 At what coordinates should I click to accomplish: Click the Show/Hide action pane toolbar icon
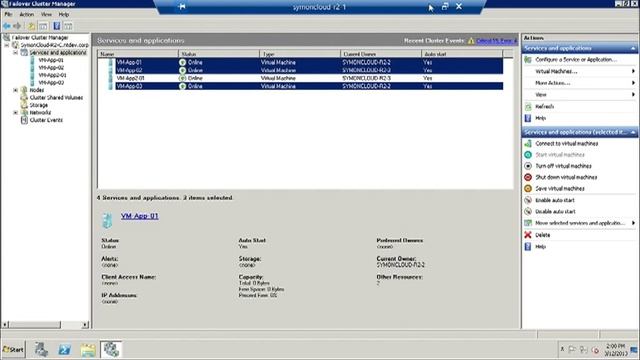click(x=68, y=27)
